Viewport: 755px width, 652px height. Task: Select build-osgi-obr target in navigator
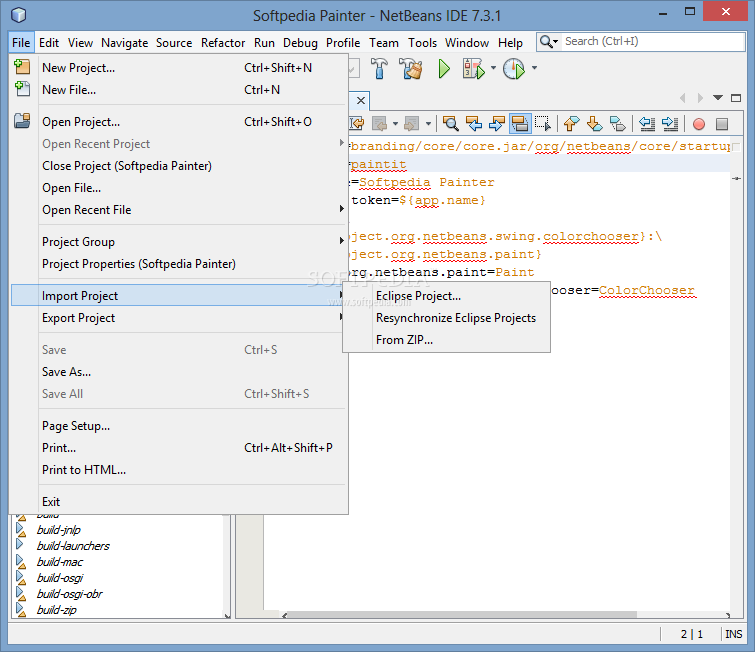pyautogui.click(x=70, y=594)
